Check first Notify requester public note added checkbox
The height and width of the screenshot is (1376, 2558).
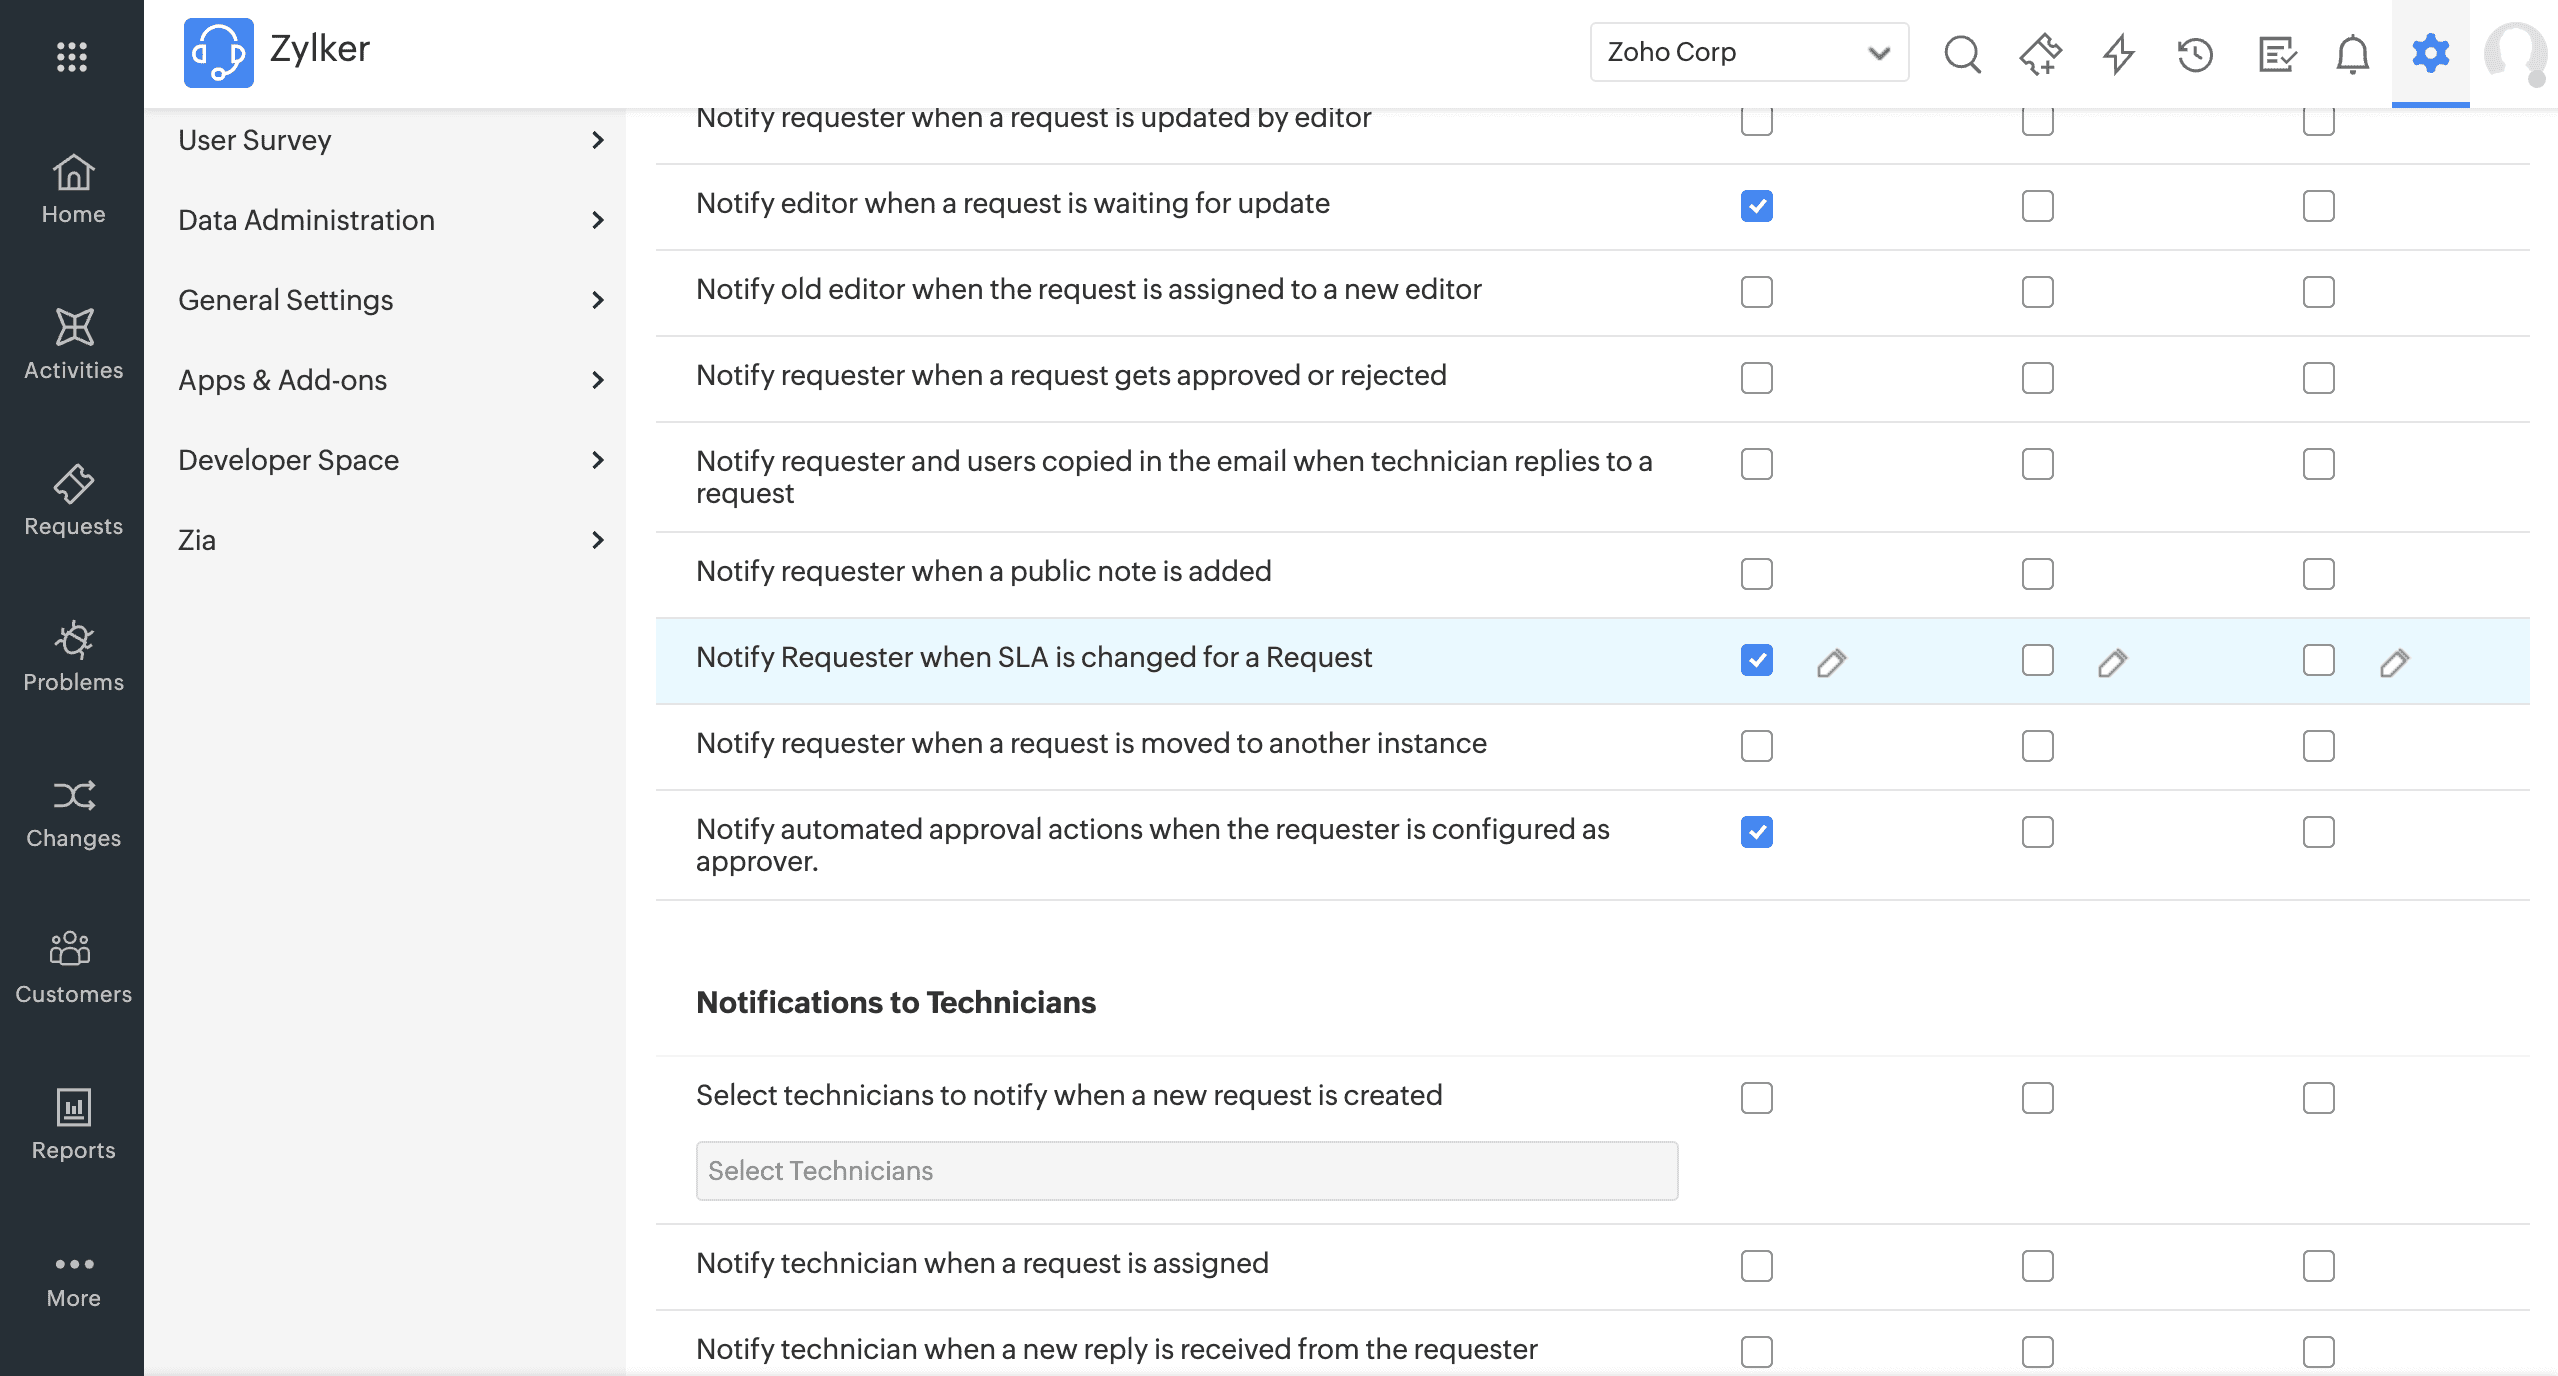[x=1756, y=574]
